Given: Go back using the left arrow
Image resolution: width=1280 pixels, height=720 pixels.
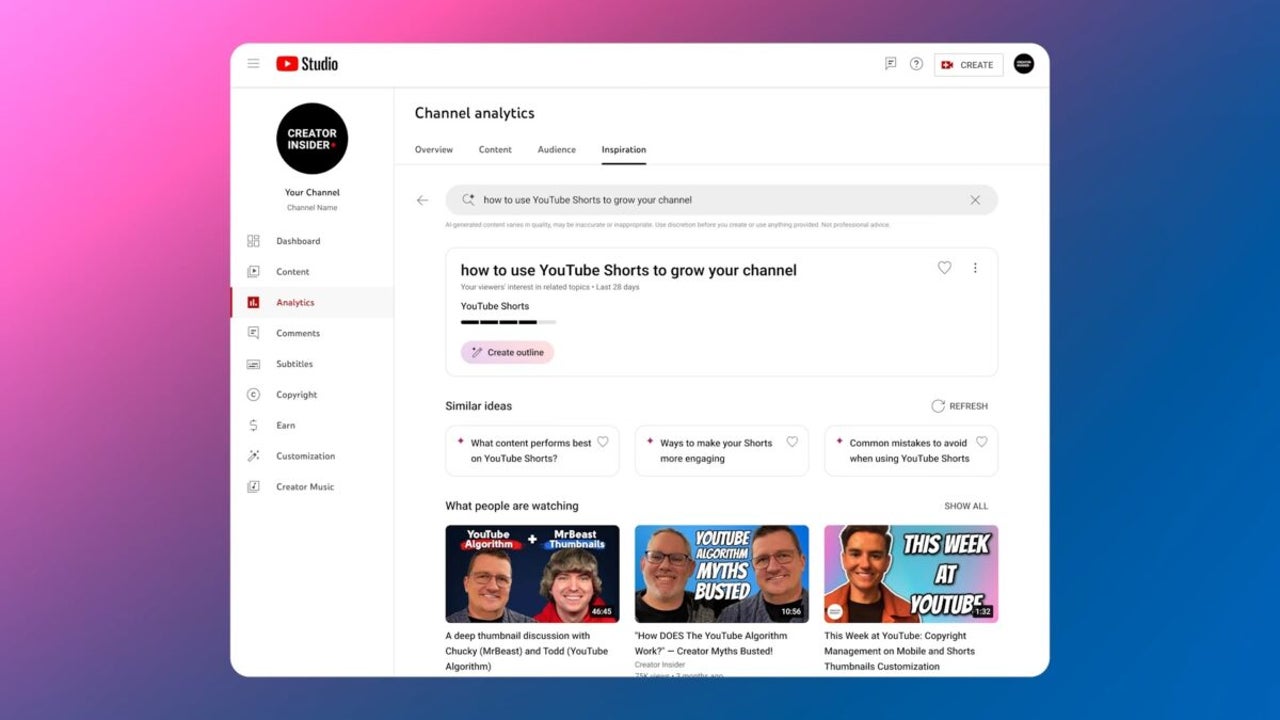Looking at the screenshot, I should click(422, 200).
